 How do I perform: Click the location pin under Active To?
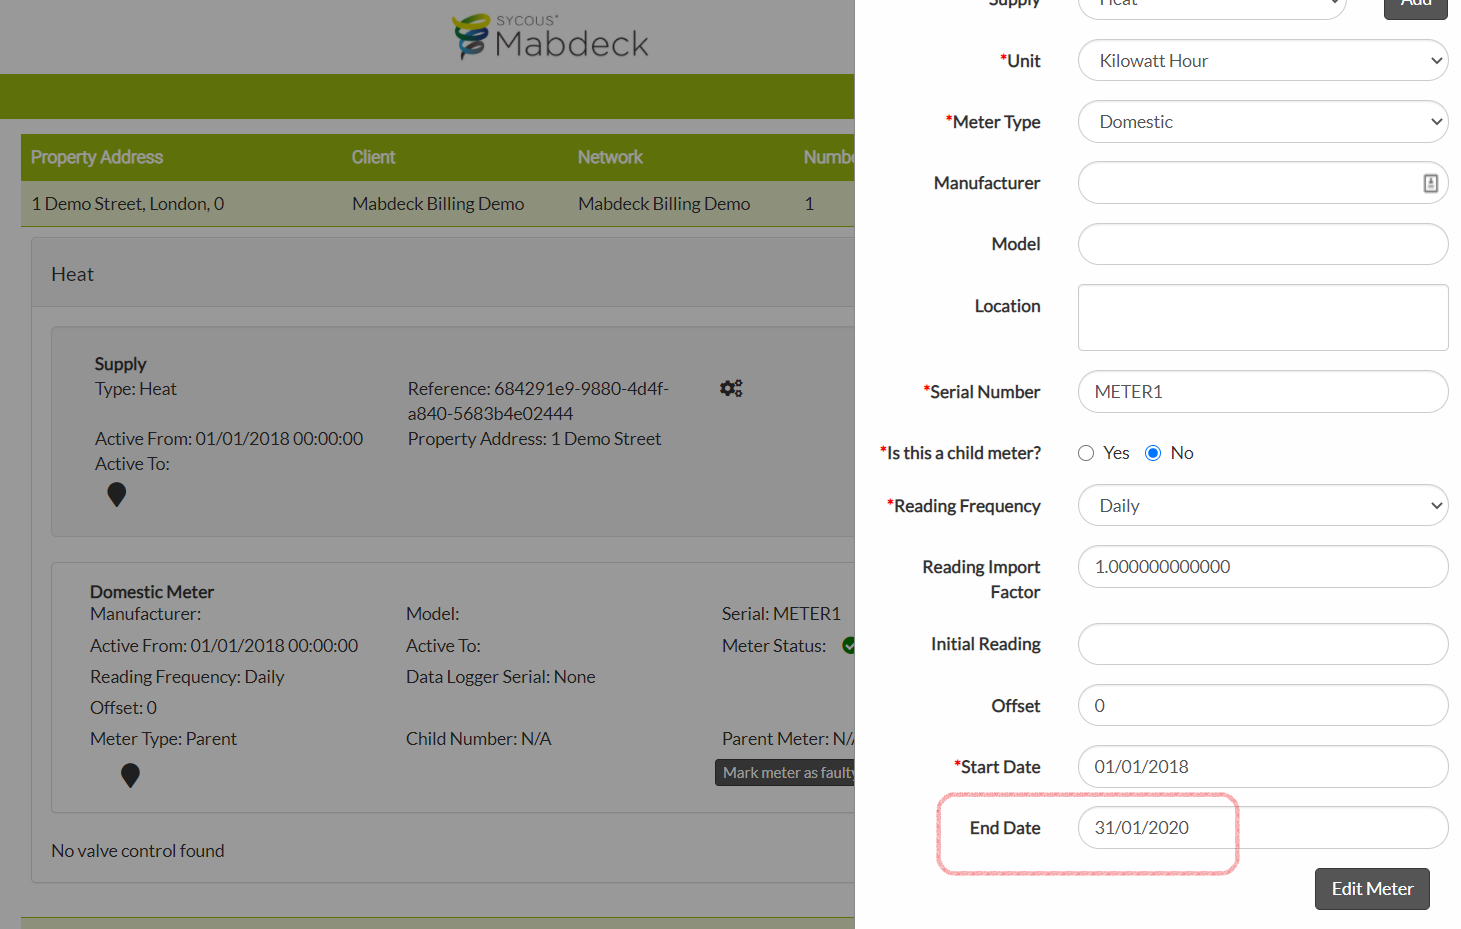[116, 494]
